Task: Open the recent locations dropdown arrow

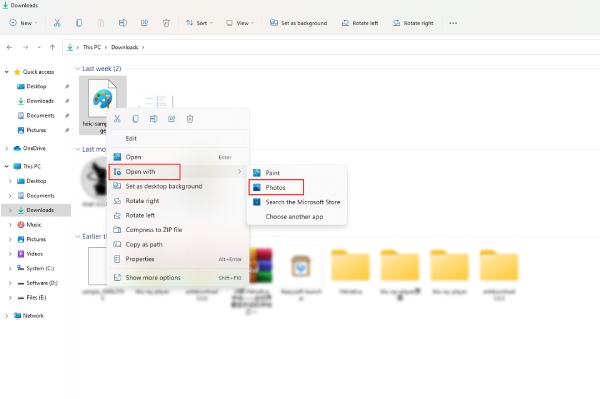Action: click(x=39, y=47)
